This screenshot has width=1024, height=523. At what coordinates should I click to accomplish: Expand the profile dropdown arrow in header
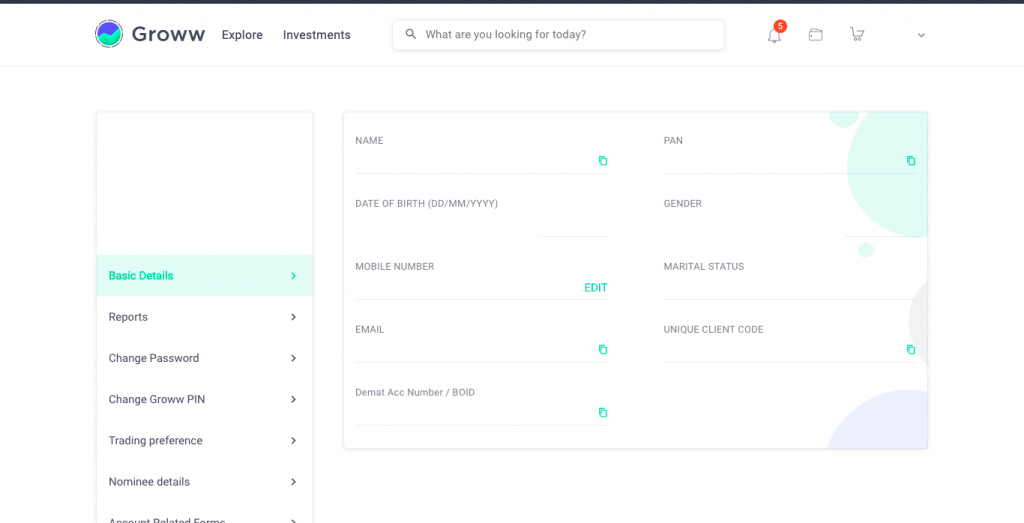(921, 35)
